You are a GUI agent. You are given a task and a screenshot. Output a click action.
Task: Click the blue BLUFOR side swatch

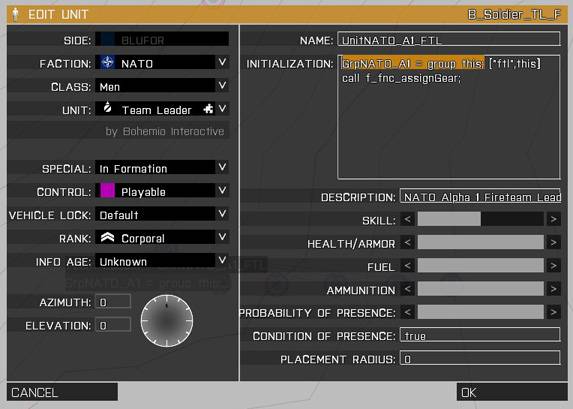point(107,39)
